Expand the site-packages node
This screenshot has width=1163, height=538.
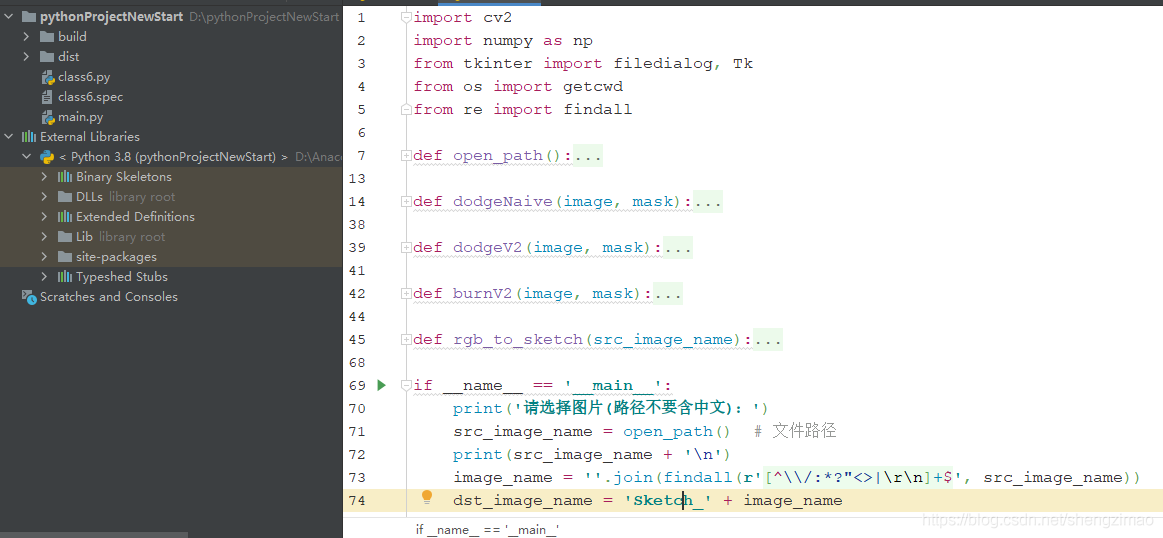(45, 257)
